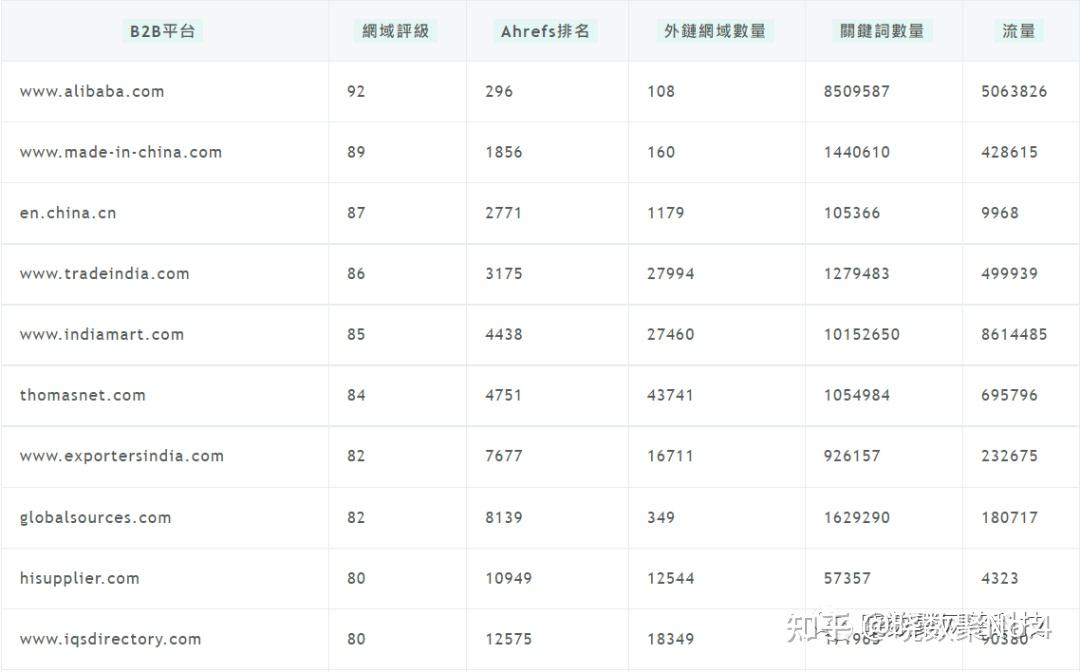Screen dimensions: 1080x672
Task: Click backlink domains value 27994
Action: pos(670,273)
